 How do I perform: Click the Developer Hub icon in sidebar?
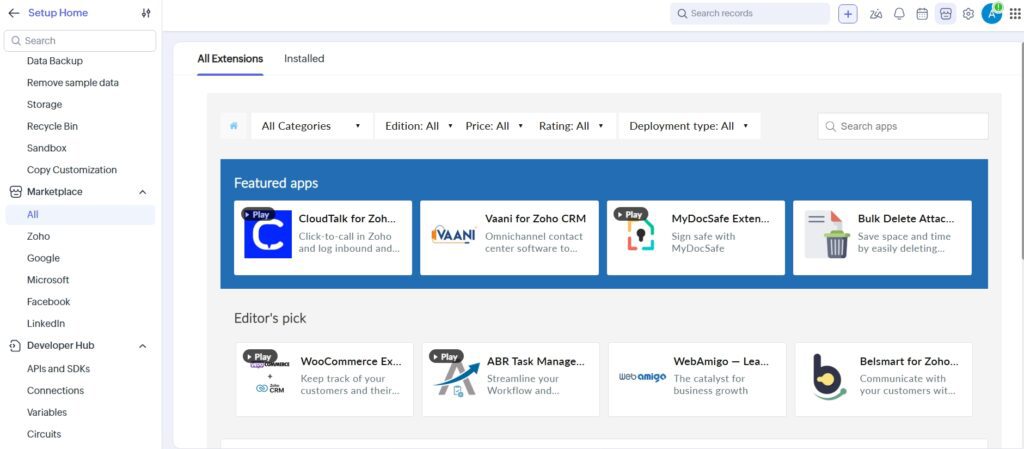[16, 346]
